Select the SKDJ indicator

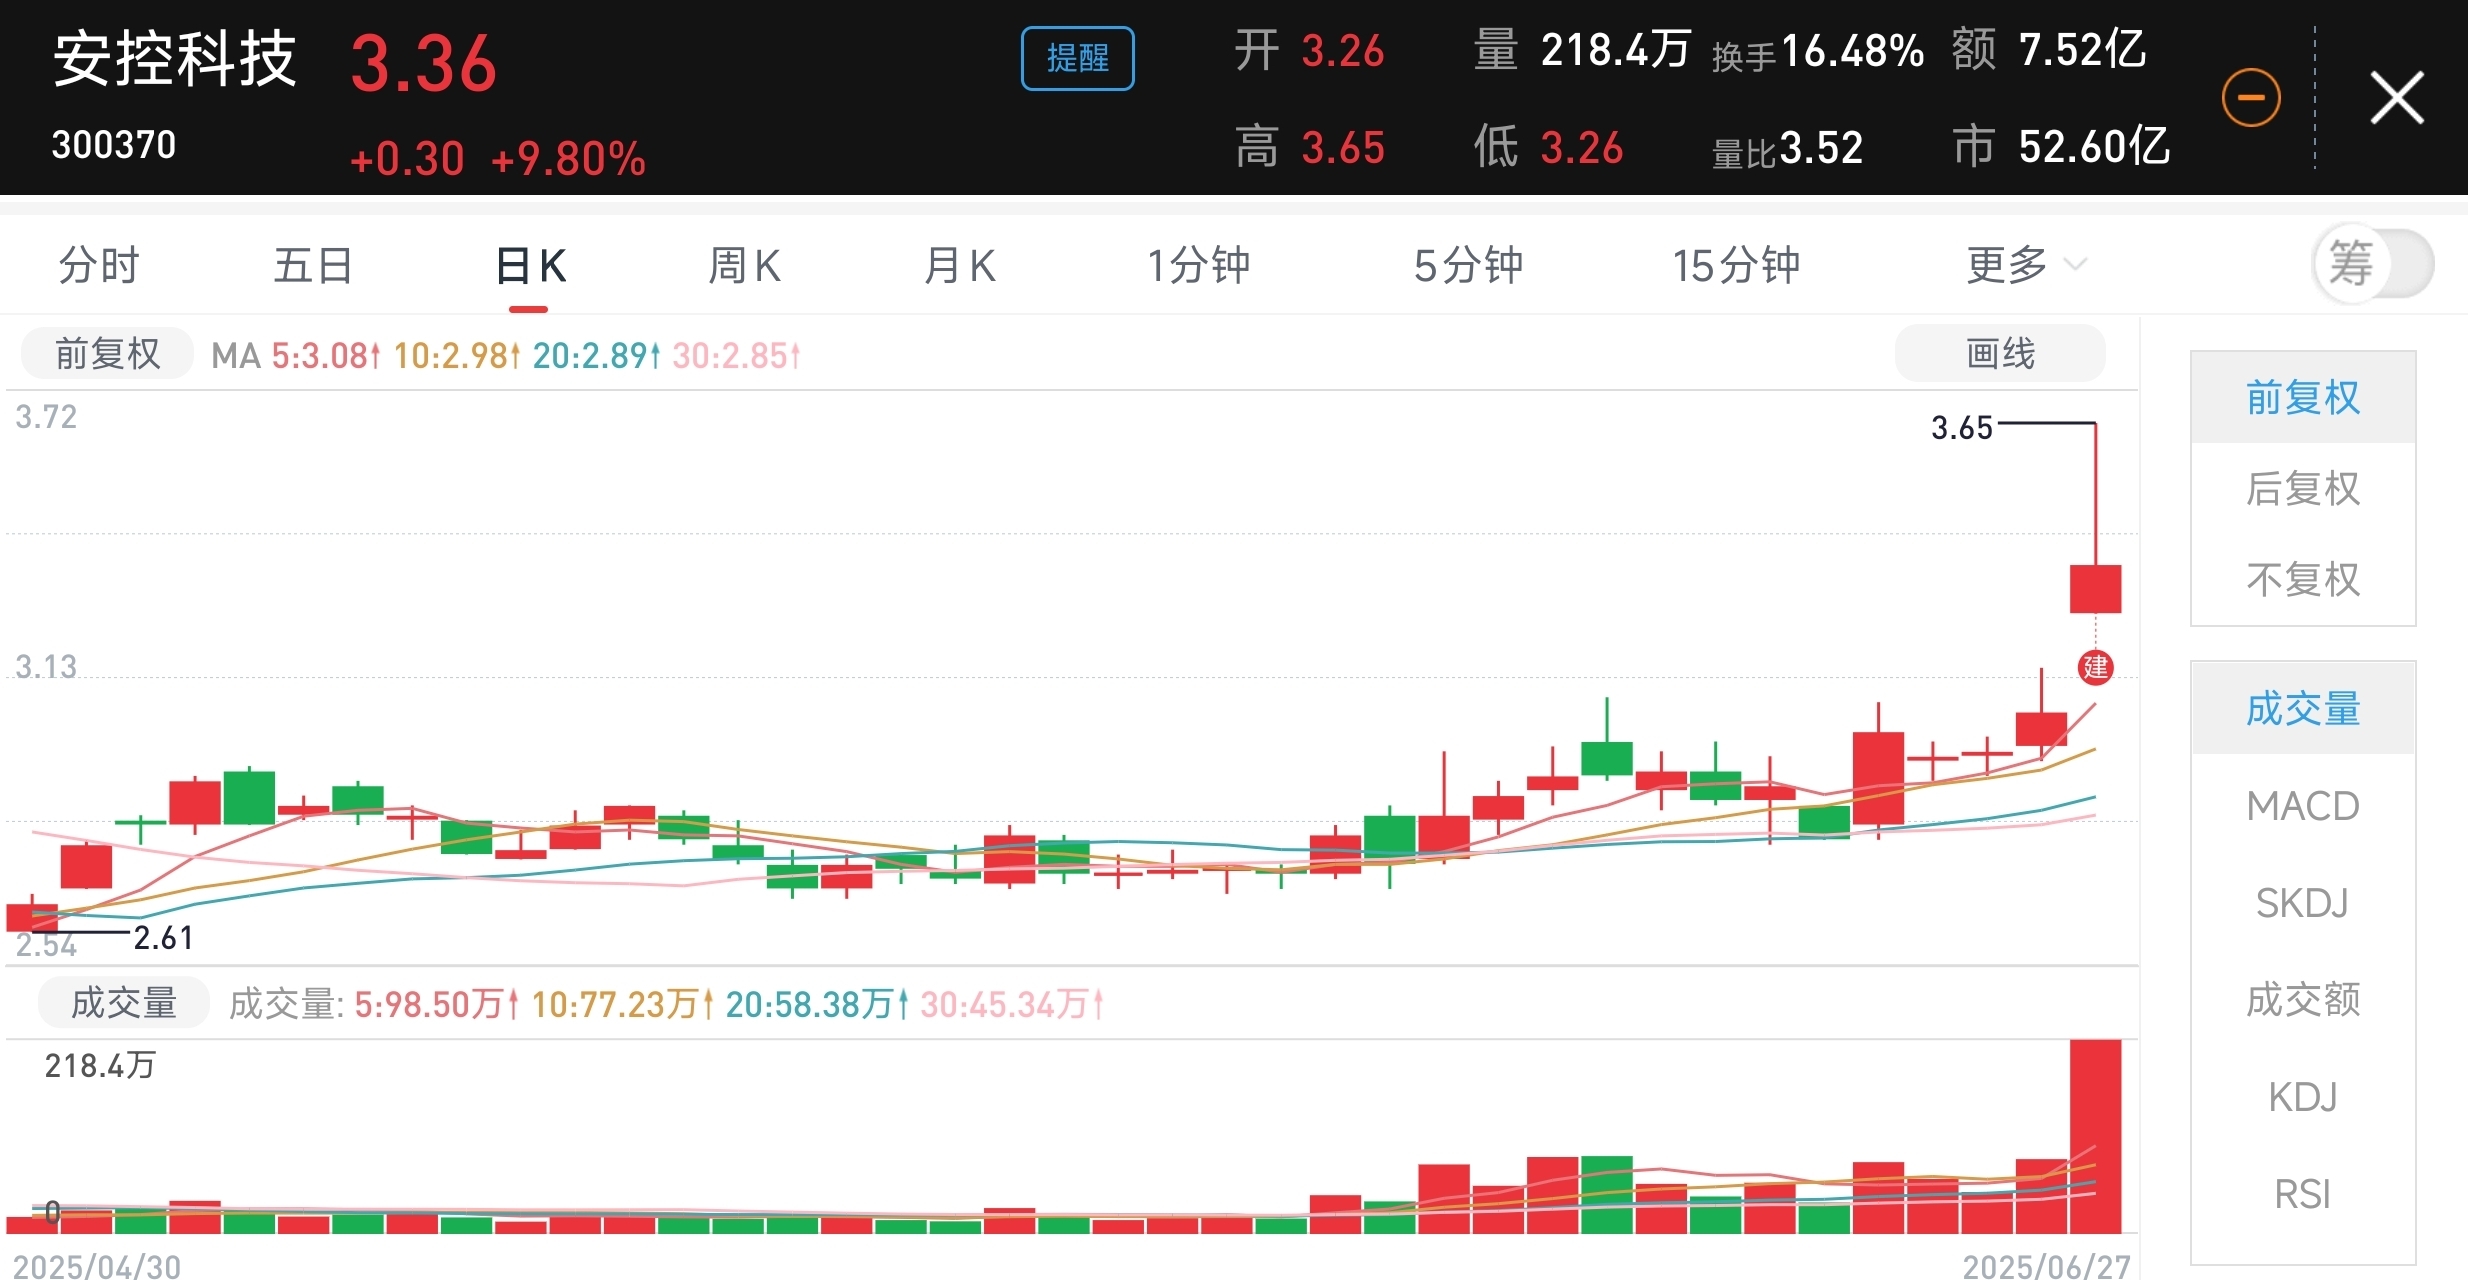(x=2303, y=903)
